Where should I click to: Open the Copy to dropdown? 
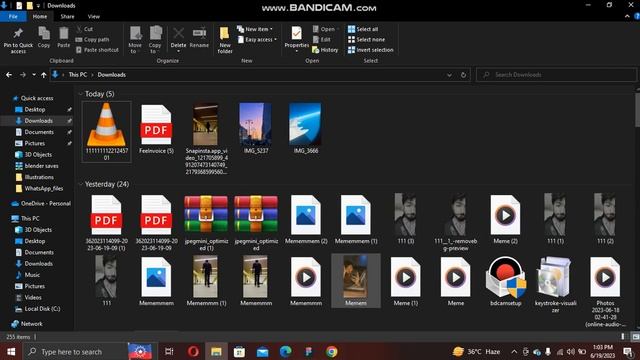click(155, 40)
